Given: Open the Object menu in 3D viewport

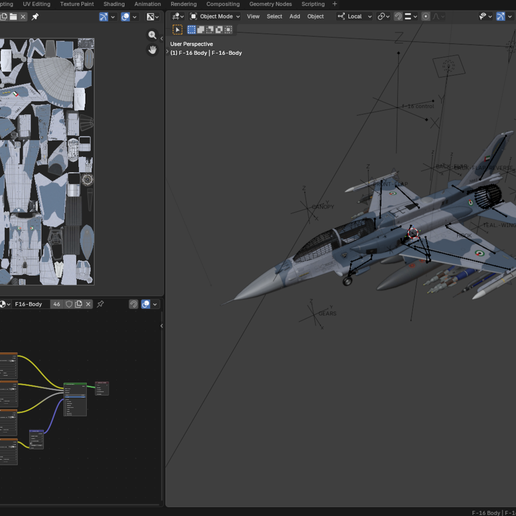Looking at the screenshot, I should pyautogui.click(x=315, y=16).
